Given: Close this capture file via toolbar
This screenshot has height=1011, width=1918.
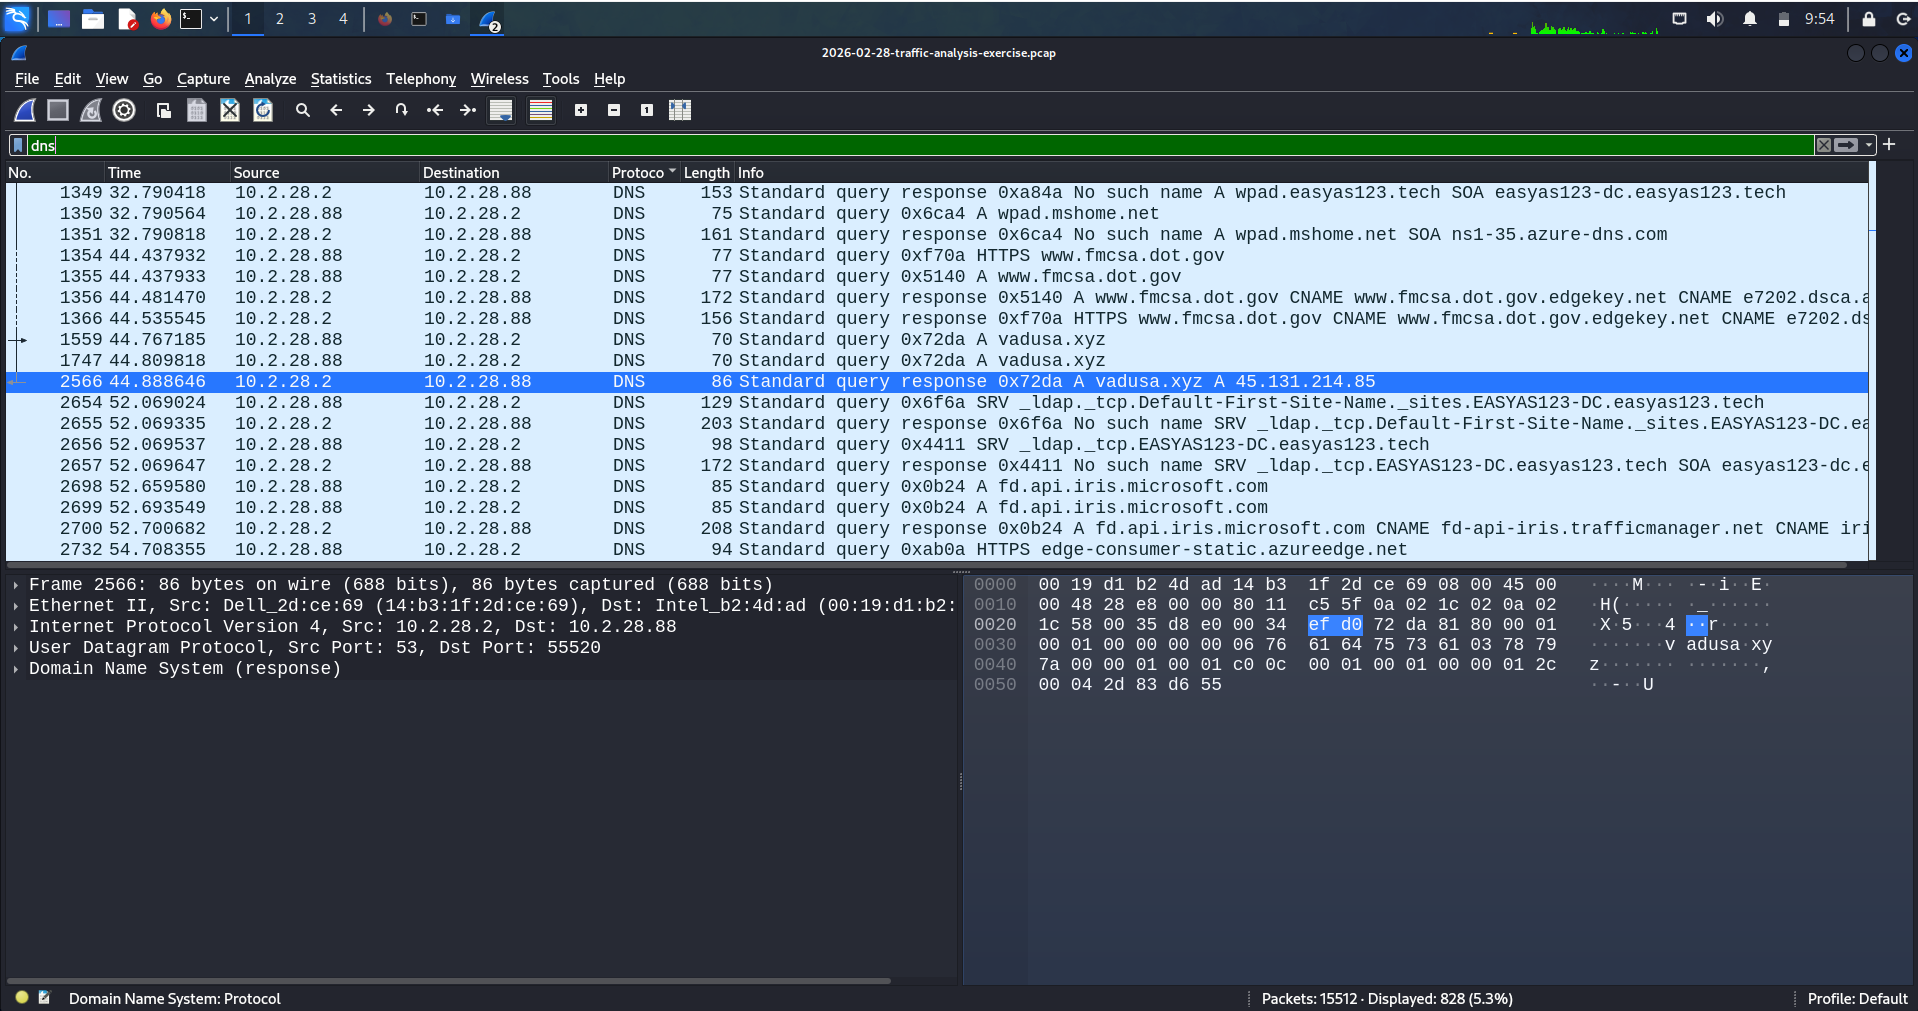Looking at the screenshot, I should click(x=230, y=110).
